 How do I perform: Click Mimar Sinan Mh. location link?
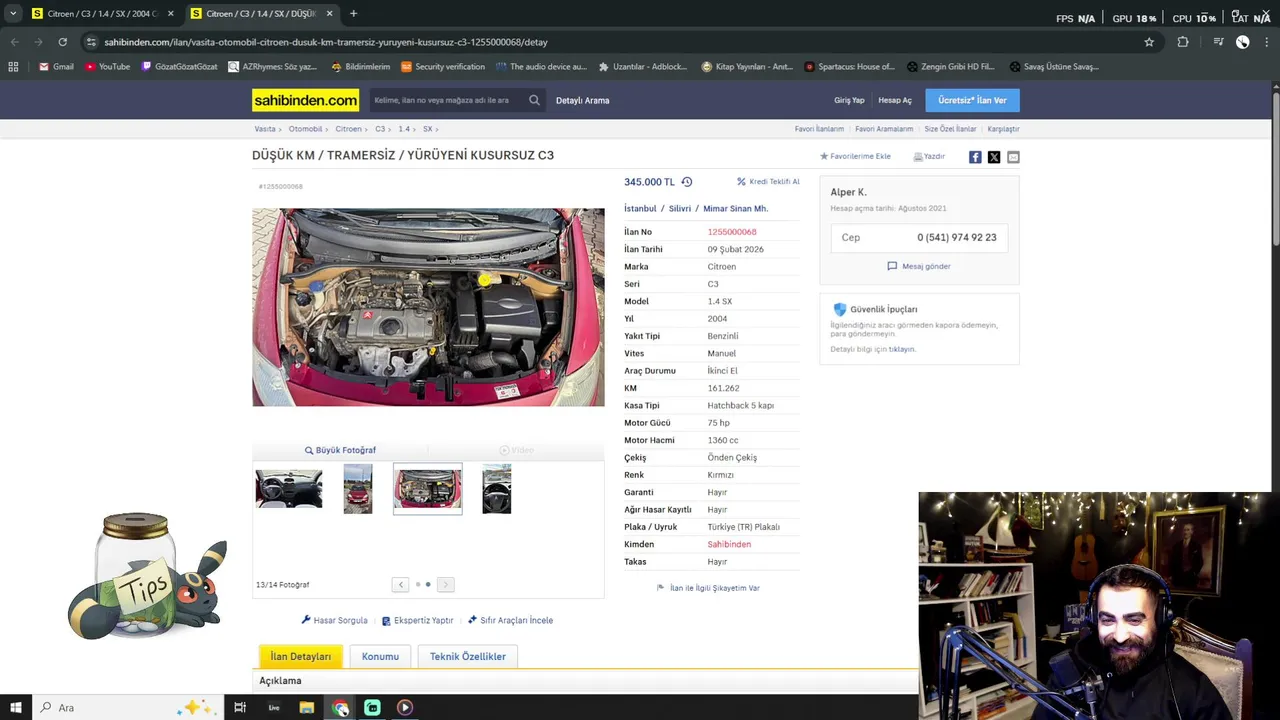735,209
